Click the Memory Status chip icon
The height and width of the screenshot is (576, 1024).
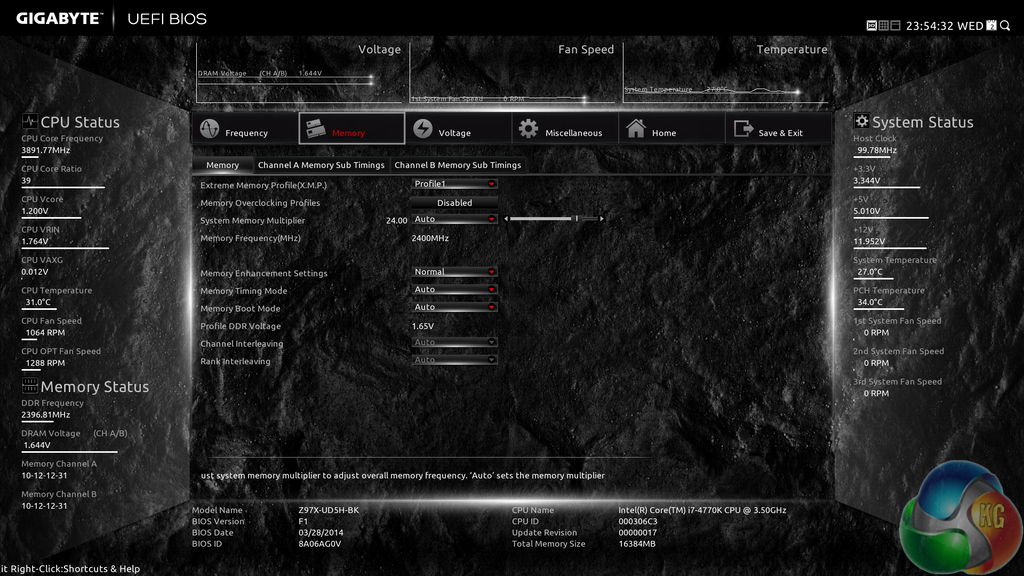point(29,385)
